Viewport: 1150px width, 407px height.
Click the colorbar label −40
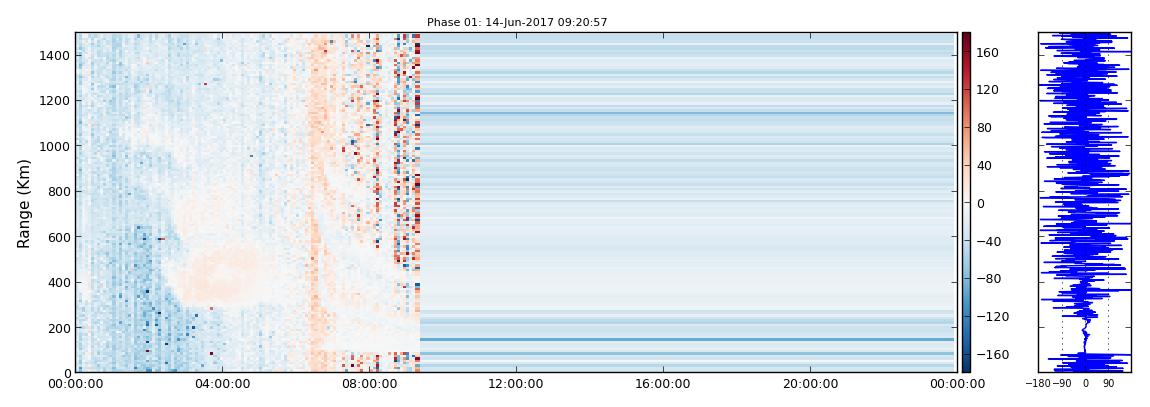[x=989, y=241]
